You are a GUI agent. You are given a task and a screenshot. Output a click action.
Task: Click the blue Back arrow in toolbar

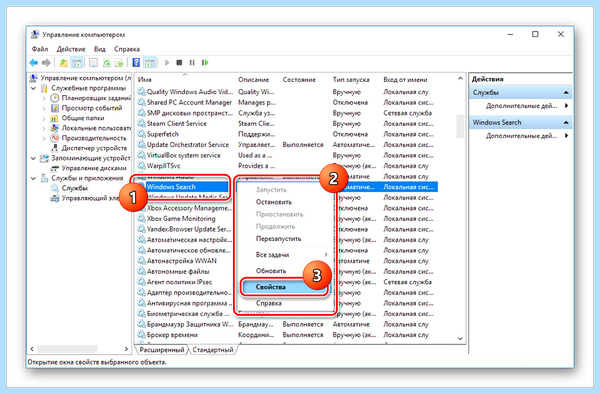tap(34, 62)
